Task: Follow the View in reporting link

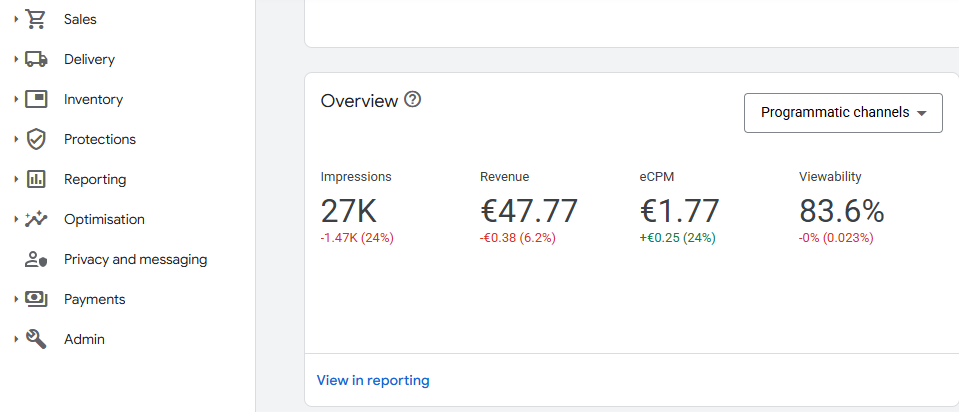Action: [x=373, y=380]
